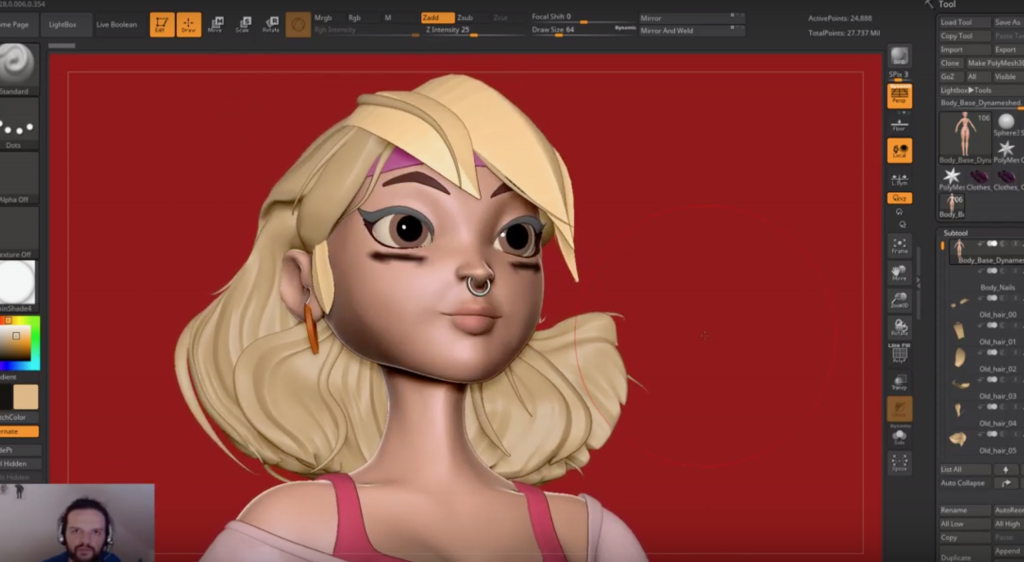
Task: Click the sculptris/material sphere icon beside Mrgb
Action: point(298,25)
